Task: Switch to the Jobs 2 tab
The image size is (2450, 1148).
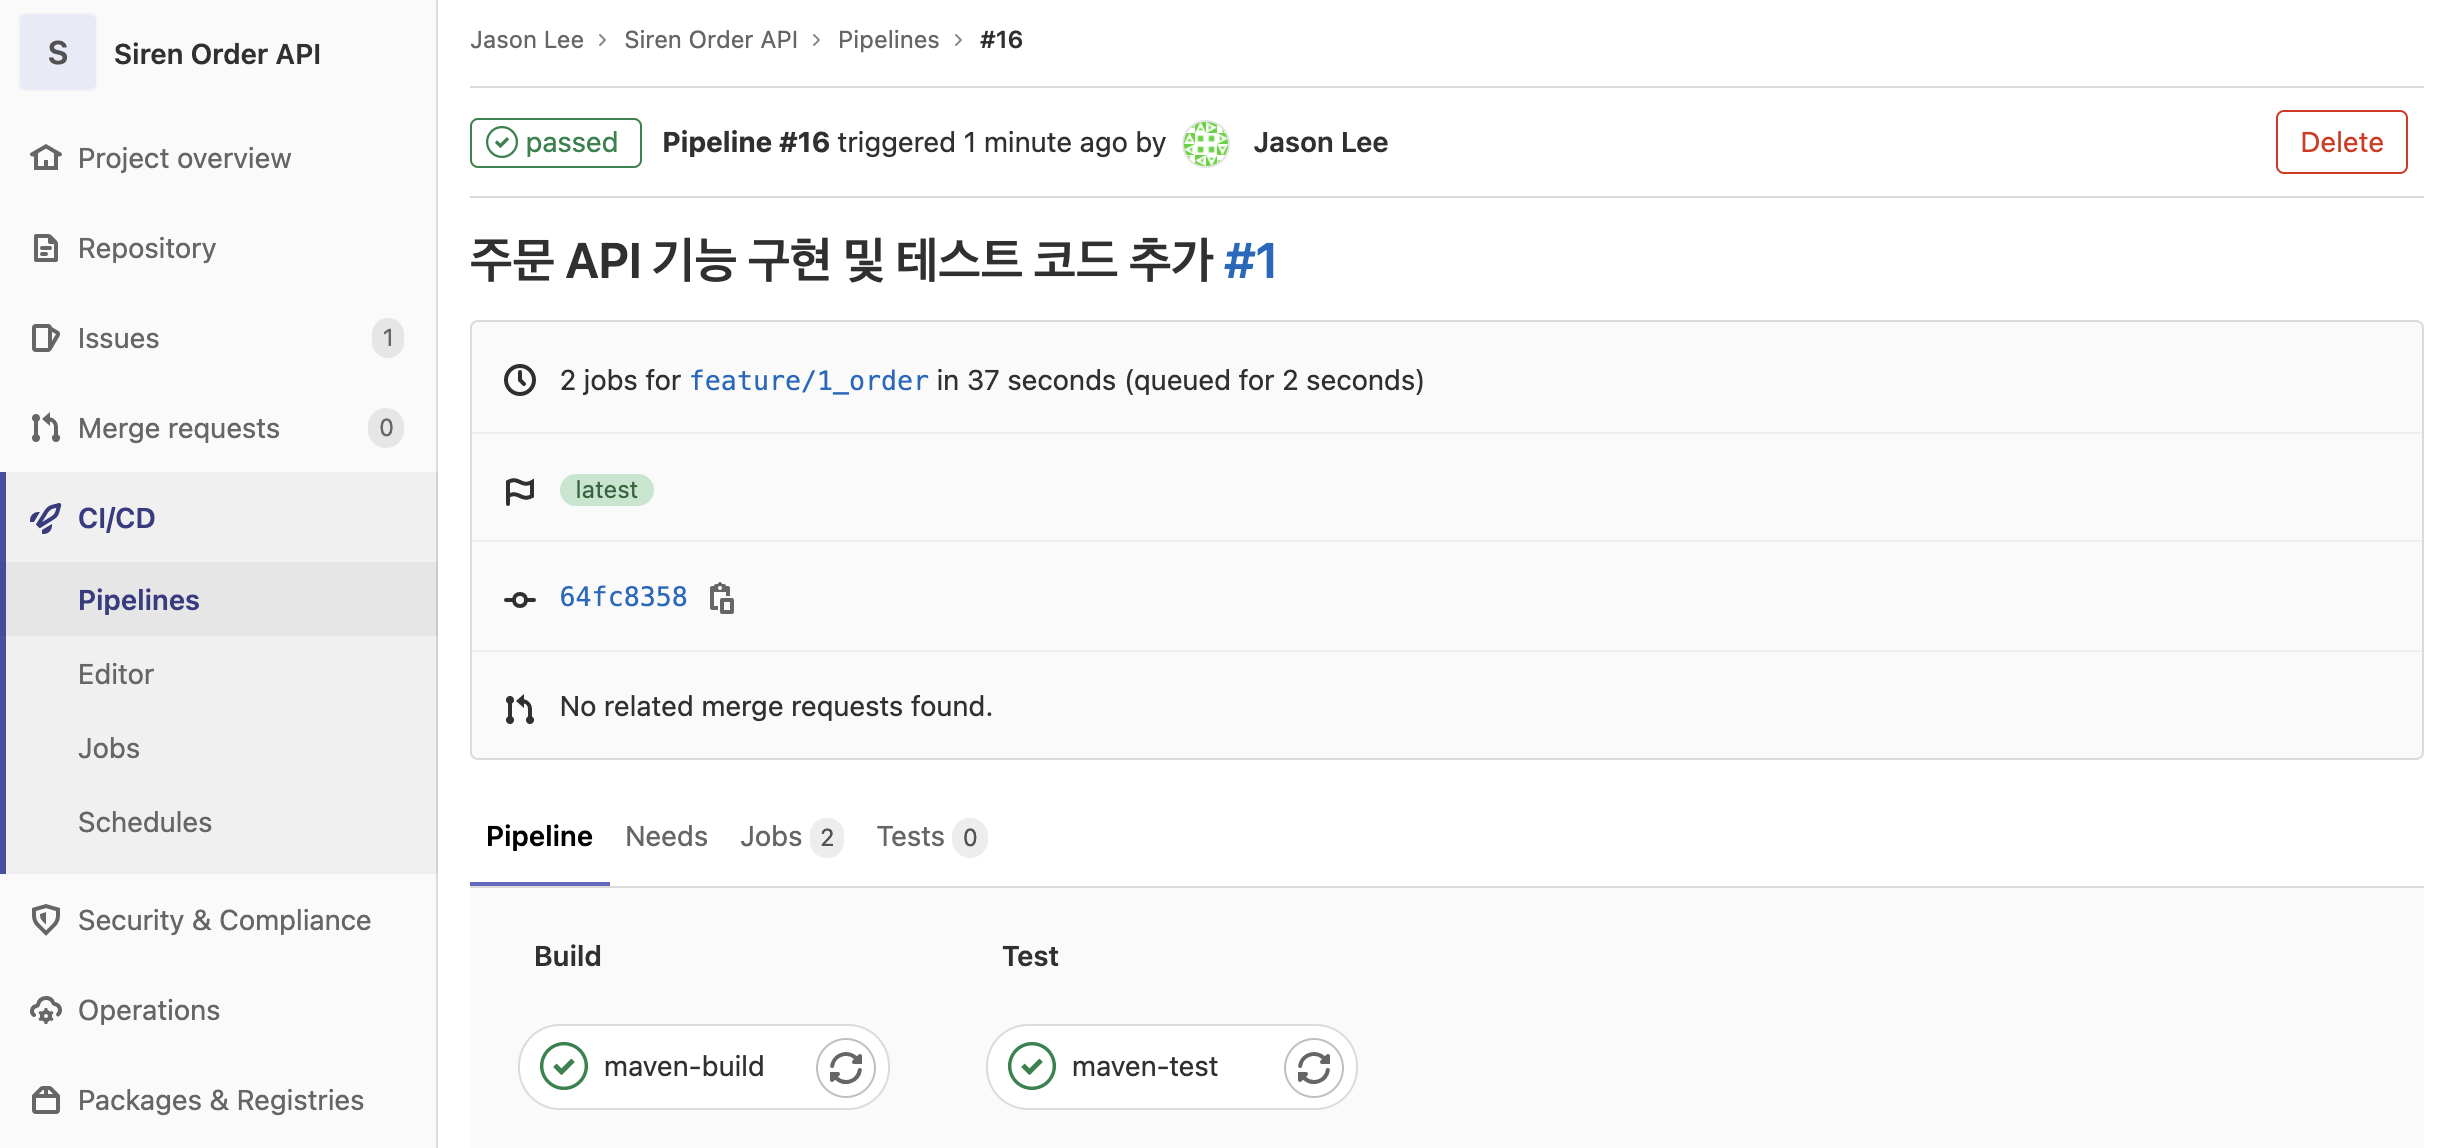Action: click(x=789, y=836)
